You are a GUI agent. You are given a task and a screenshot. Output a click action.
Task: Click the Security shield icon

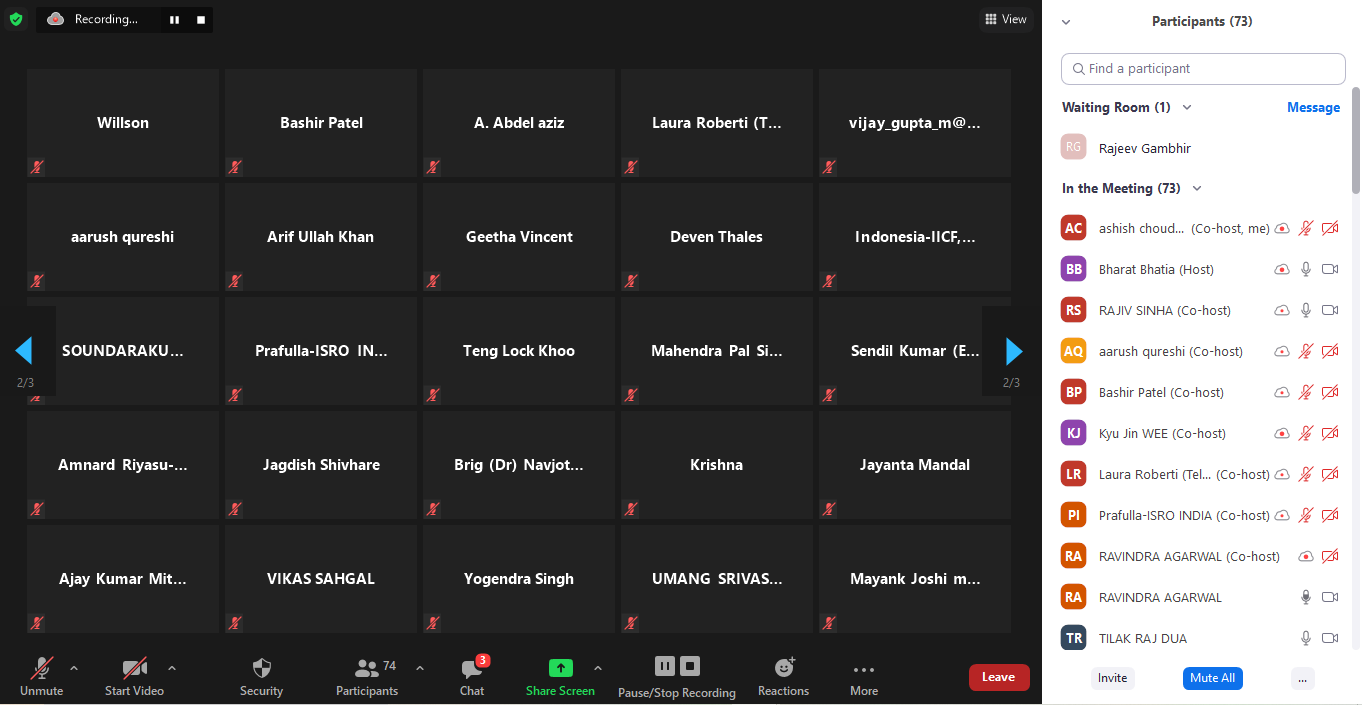click(x=261, y=668)
